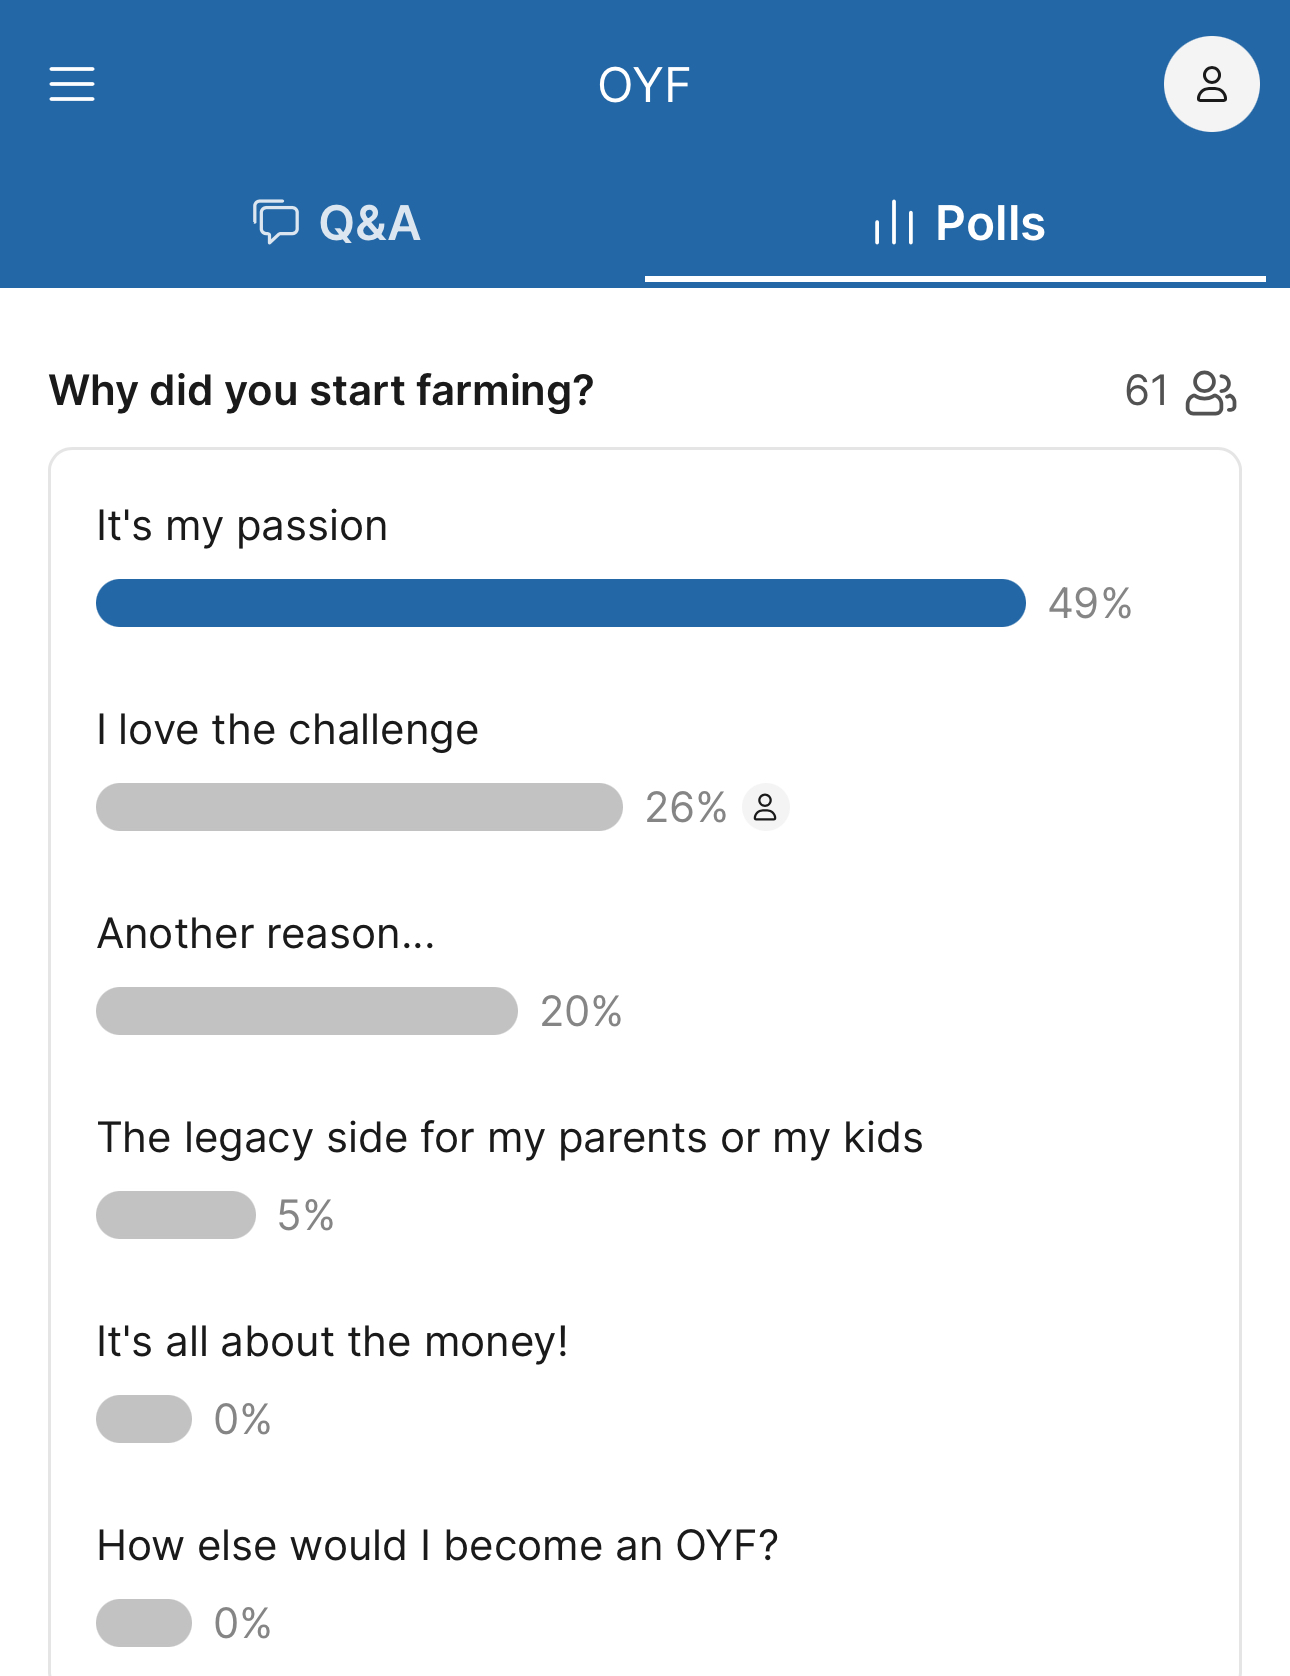Click the OYF event title
This screenshot has height=1676, width=1290.
point(644,86)
